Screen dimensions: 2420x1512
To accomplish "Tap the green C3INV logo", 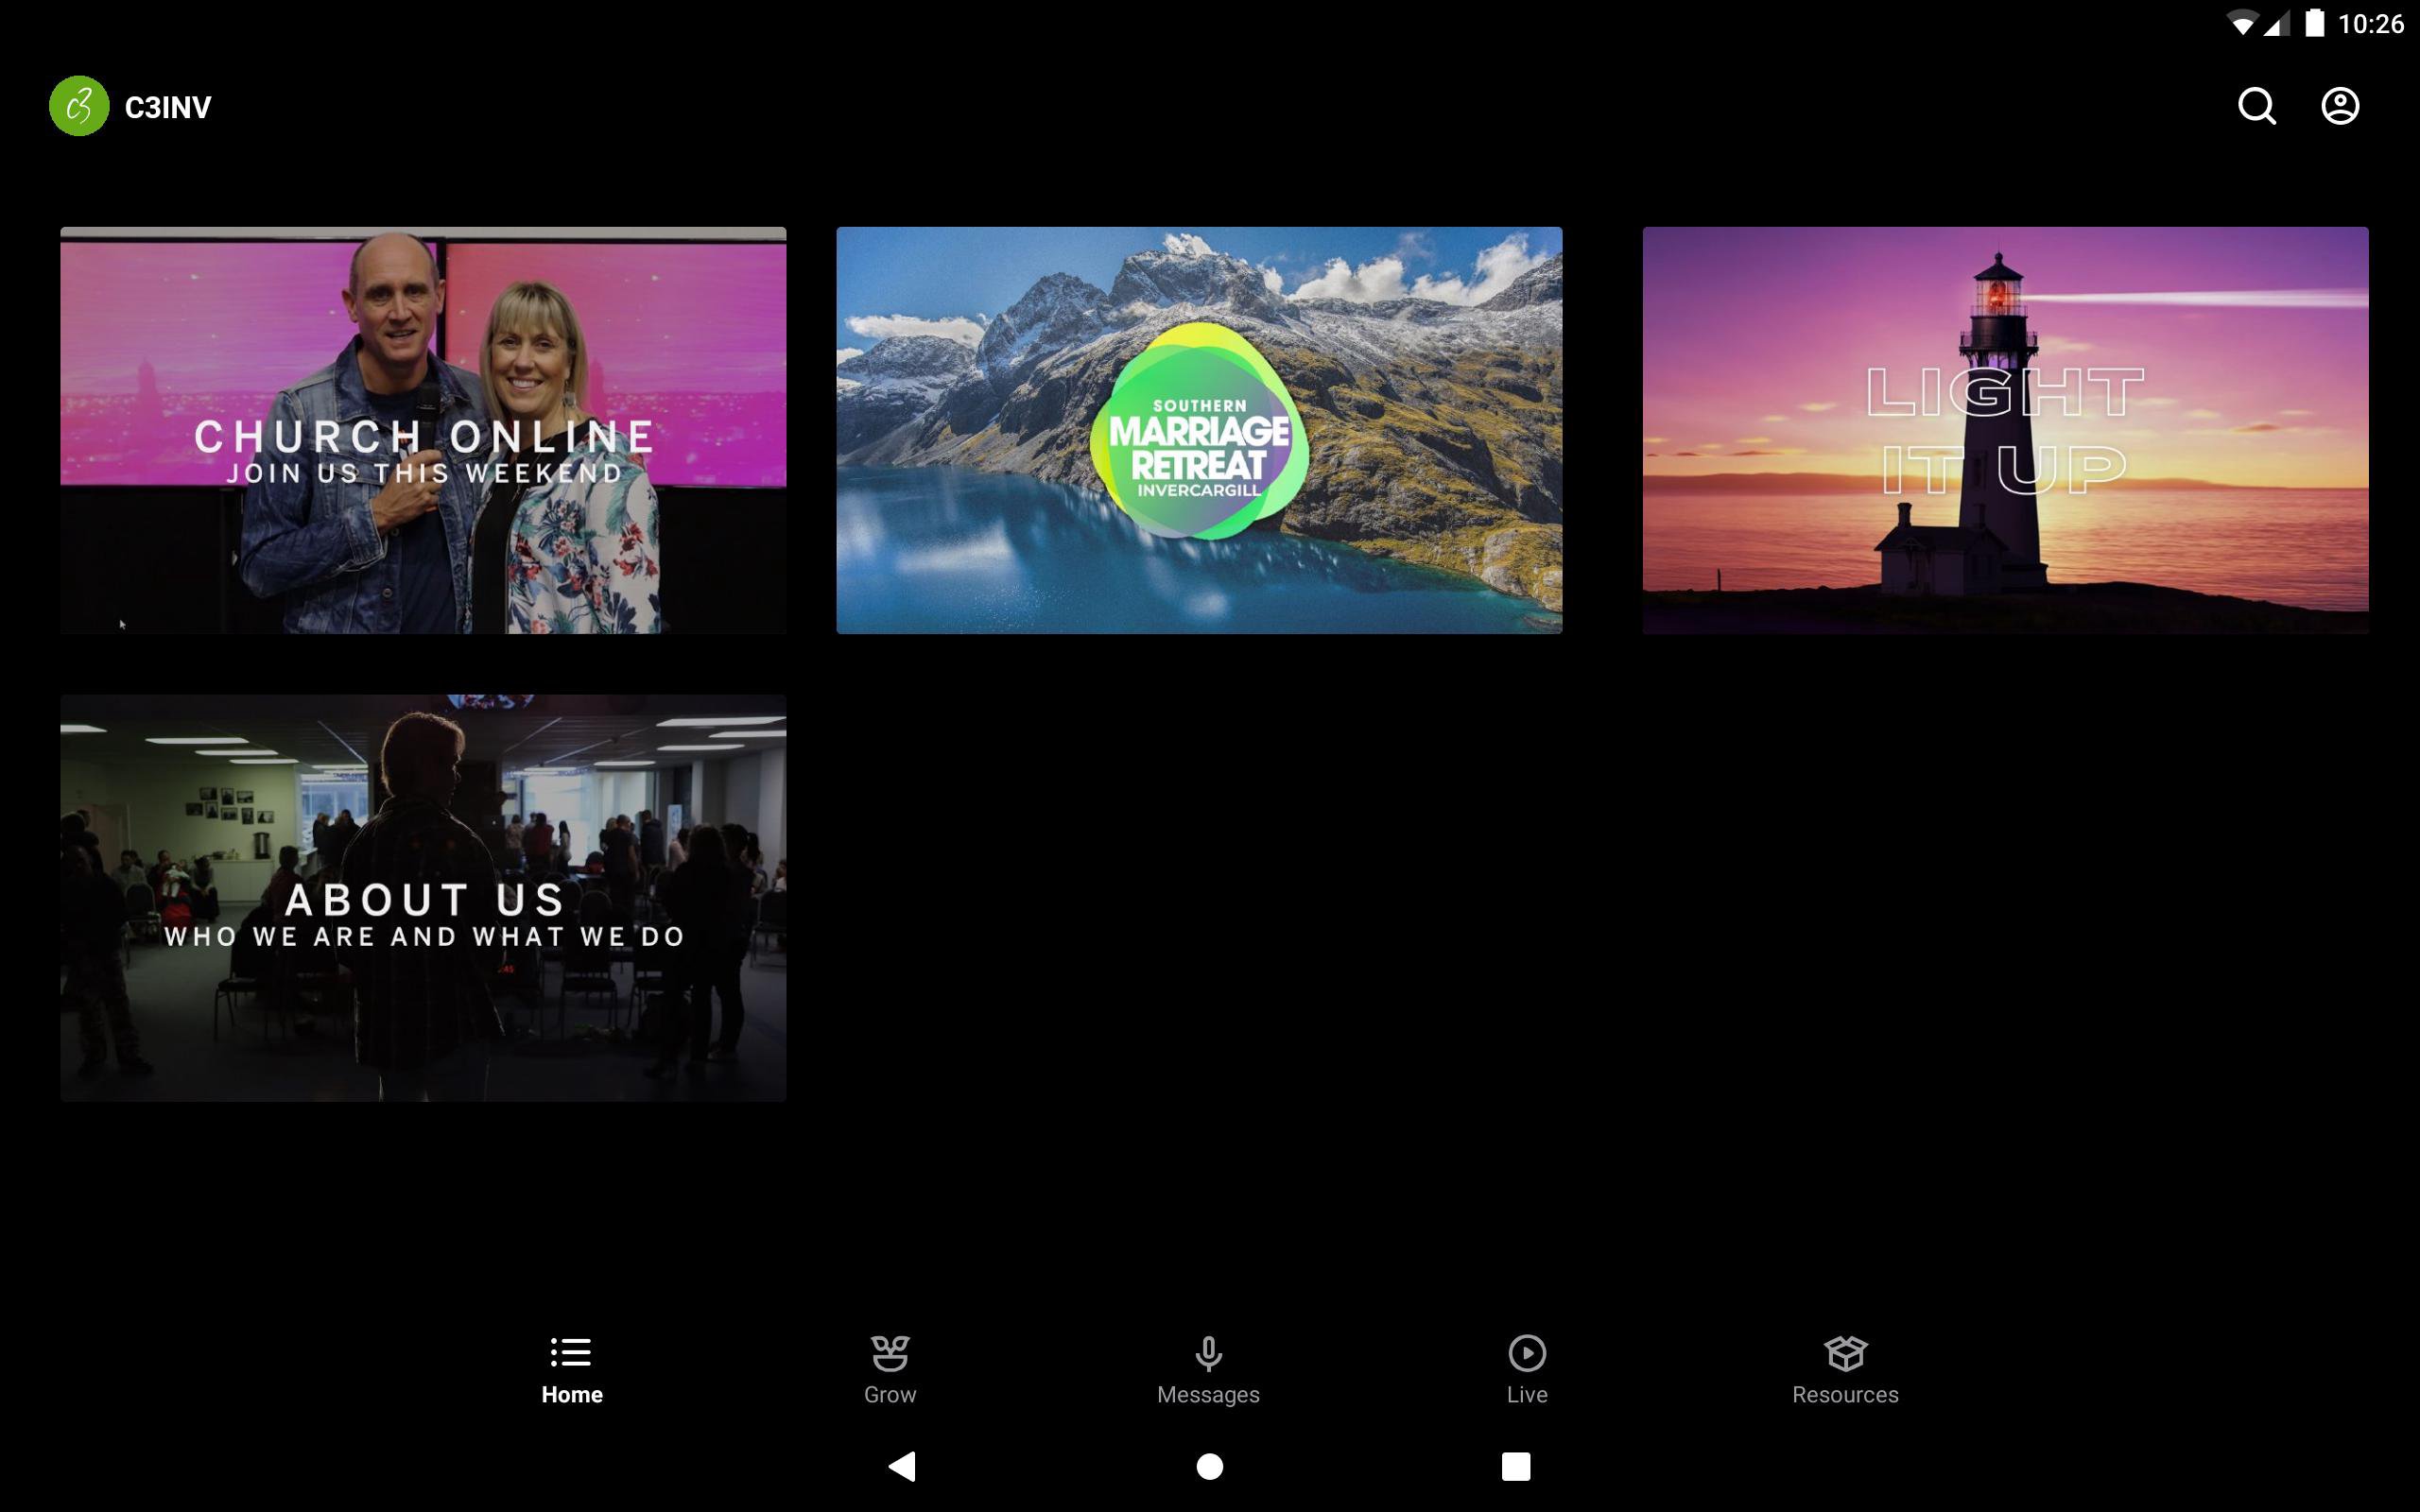I will tap(79, 106).
